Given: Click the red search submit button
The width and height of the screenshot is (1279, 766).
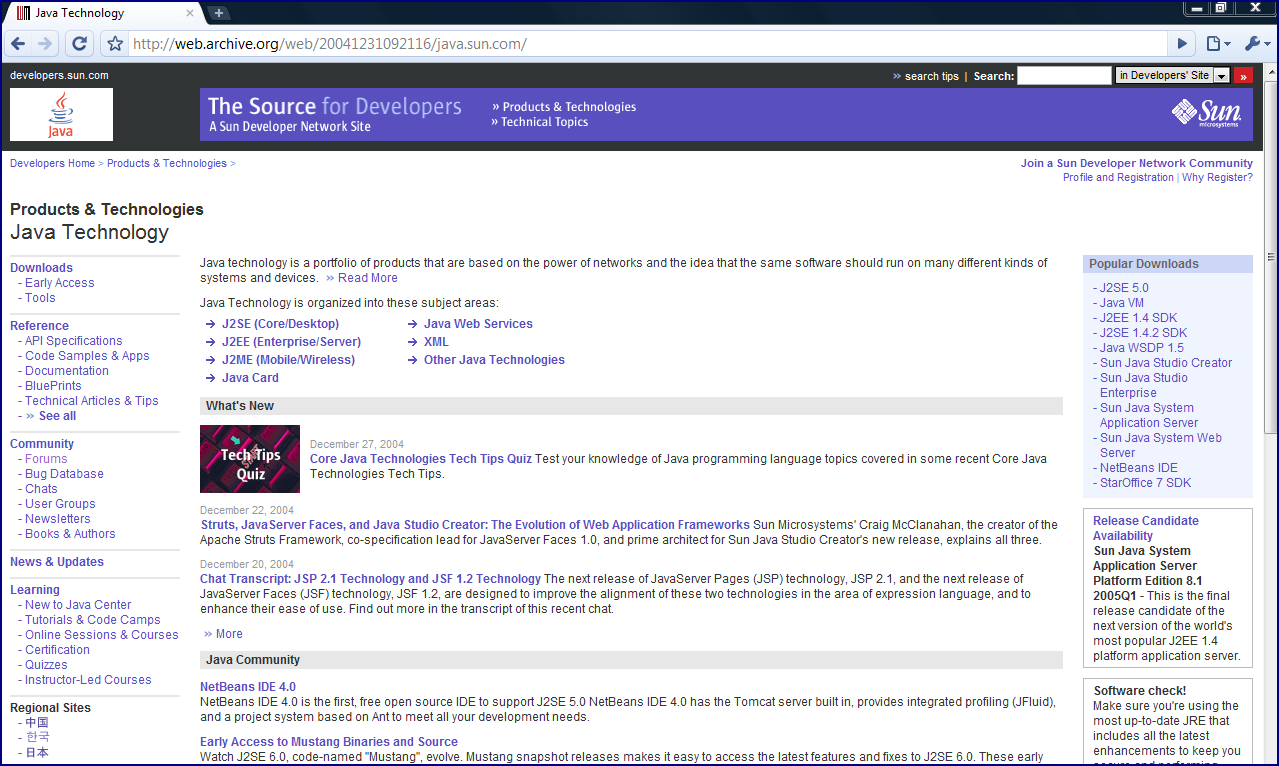Looking at the screenshot, I should pyautogui.click(x=1243, y=75).
